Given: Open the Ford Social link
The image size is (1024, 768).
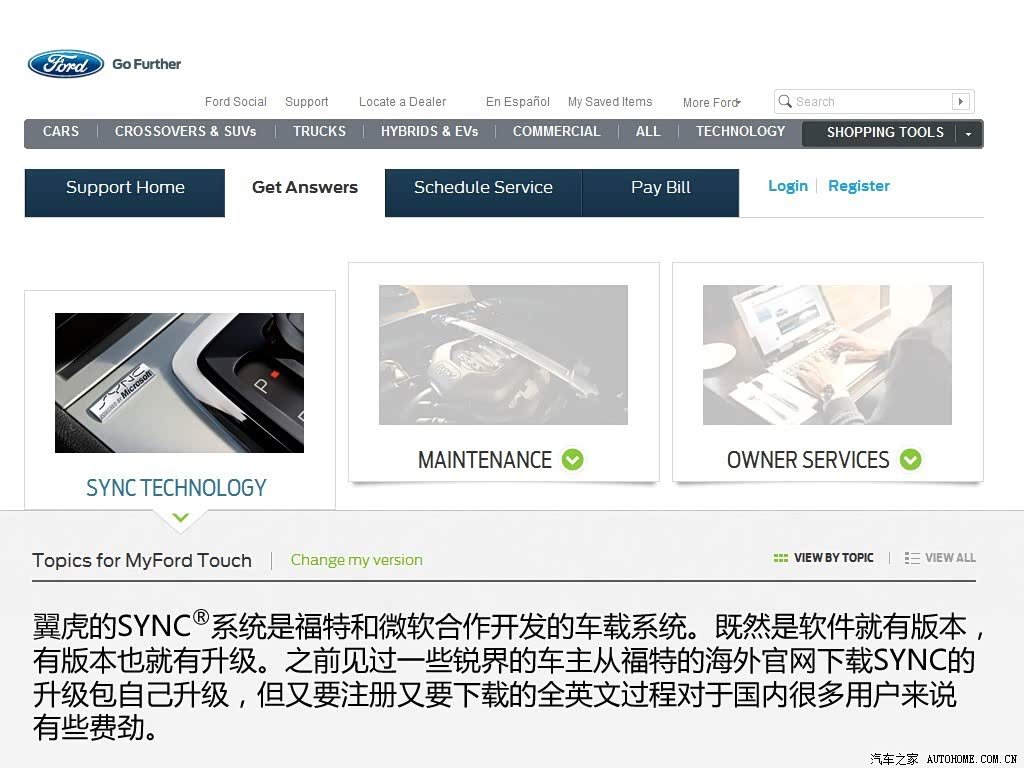Looking at the screenshot, I should 236,102.
